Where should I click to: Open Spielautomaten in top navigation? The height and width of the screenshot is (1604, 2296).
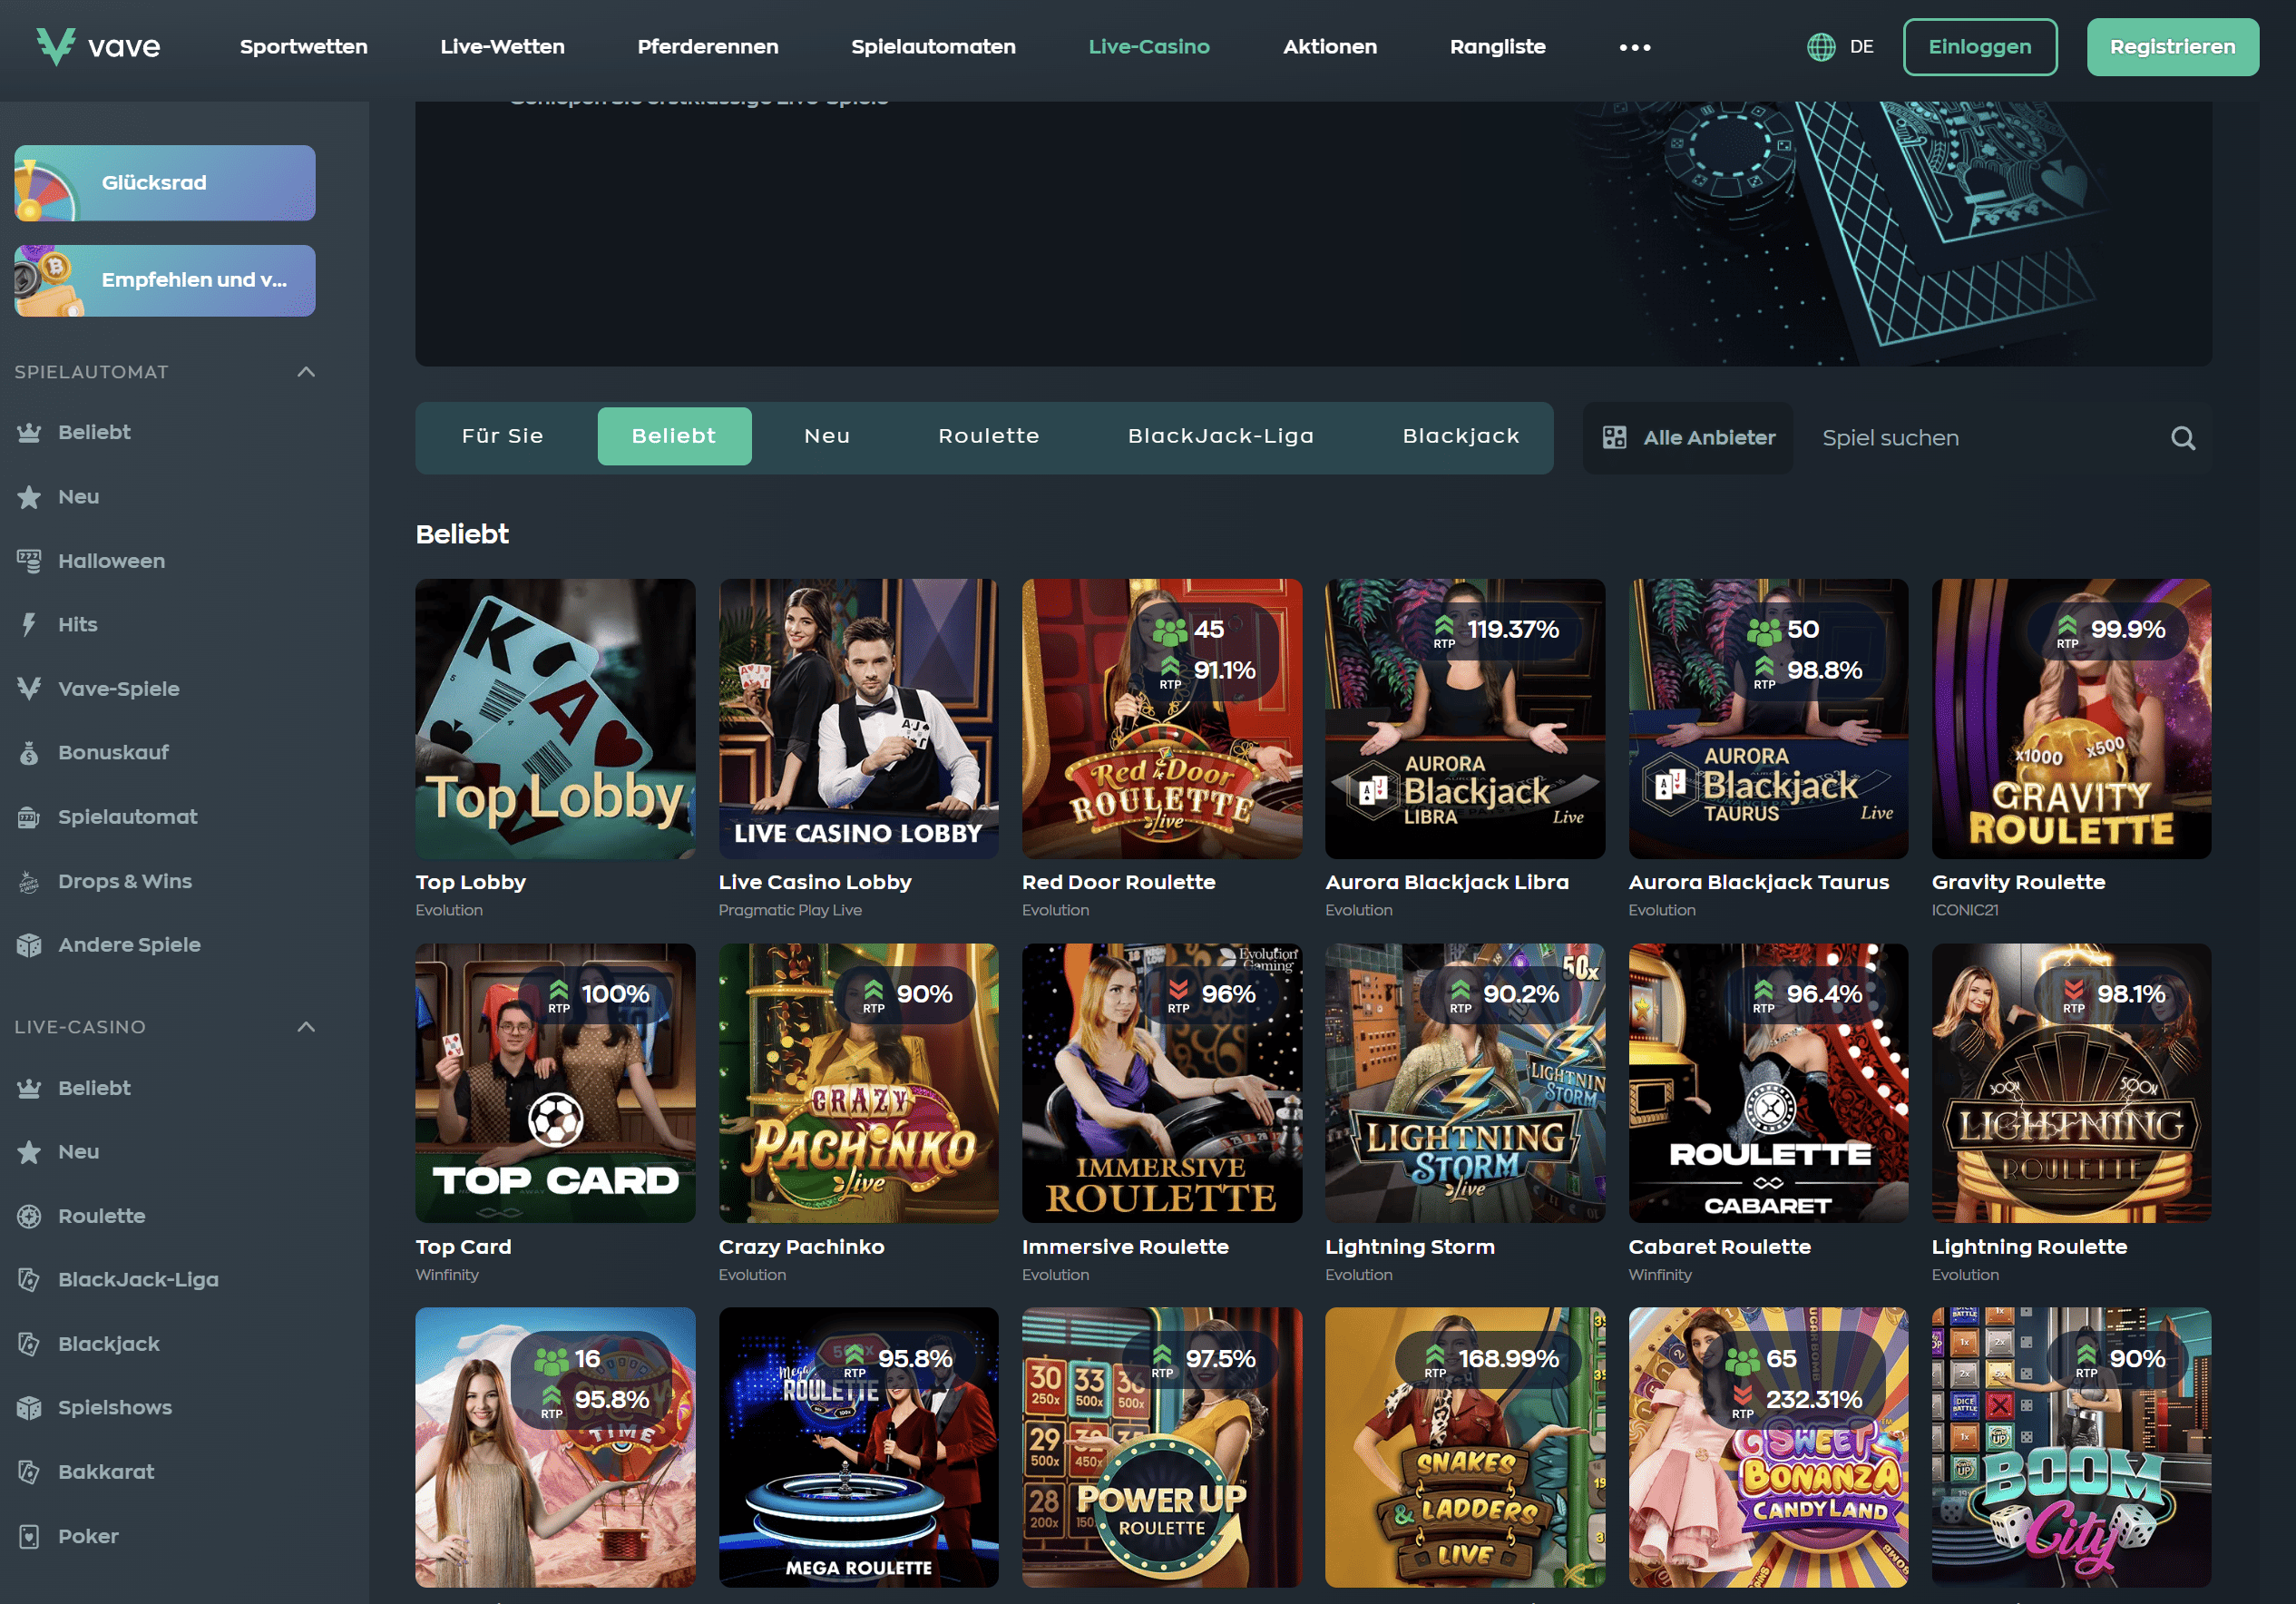(x=933, y=47)
